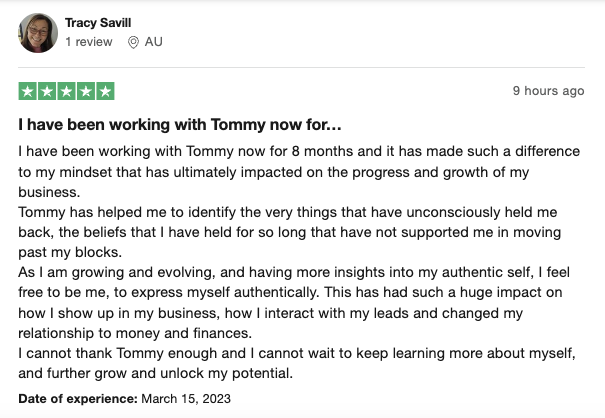
Task: View the '1 review' count link
Action: tap(89, 42)
